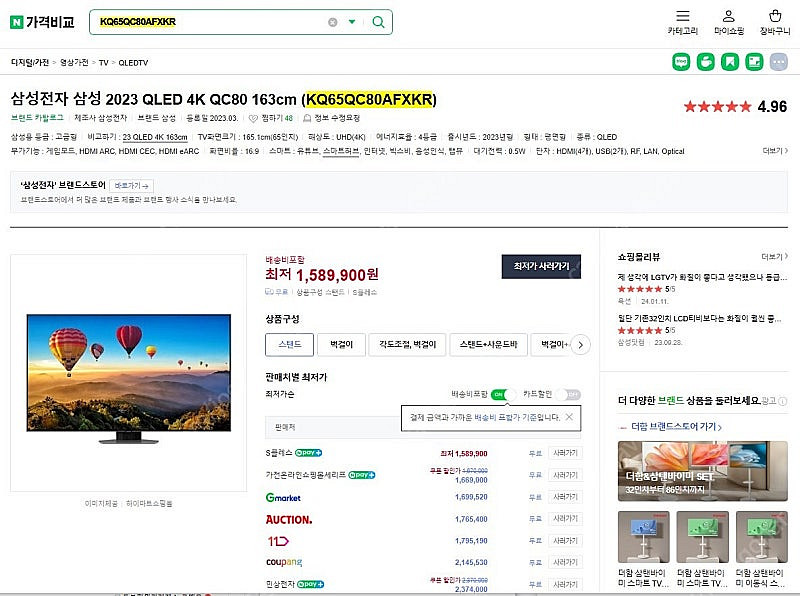Open the AUCTION seller logo
Viewport: 800px width, 596px height.
click(289, 519)
